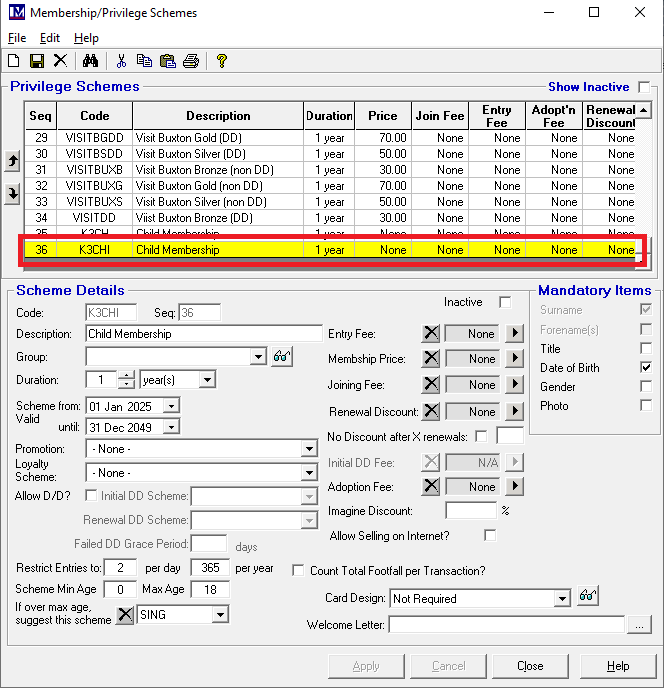Click the Description text field

coord(204,334)
